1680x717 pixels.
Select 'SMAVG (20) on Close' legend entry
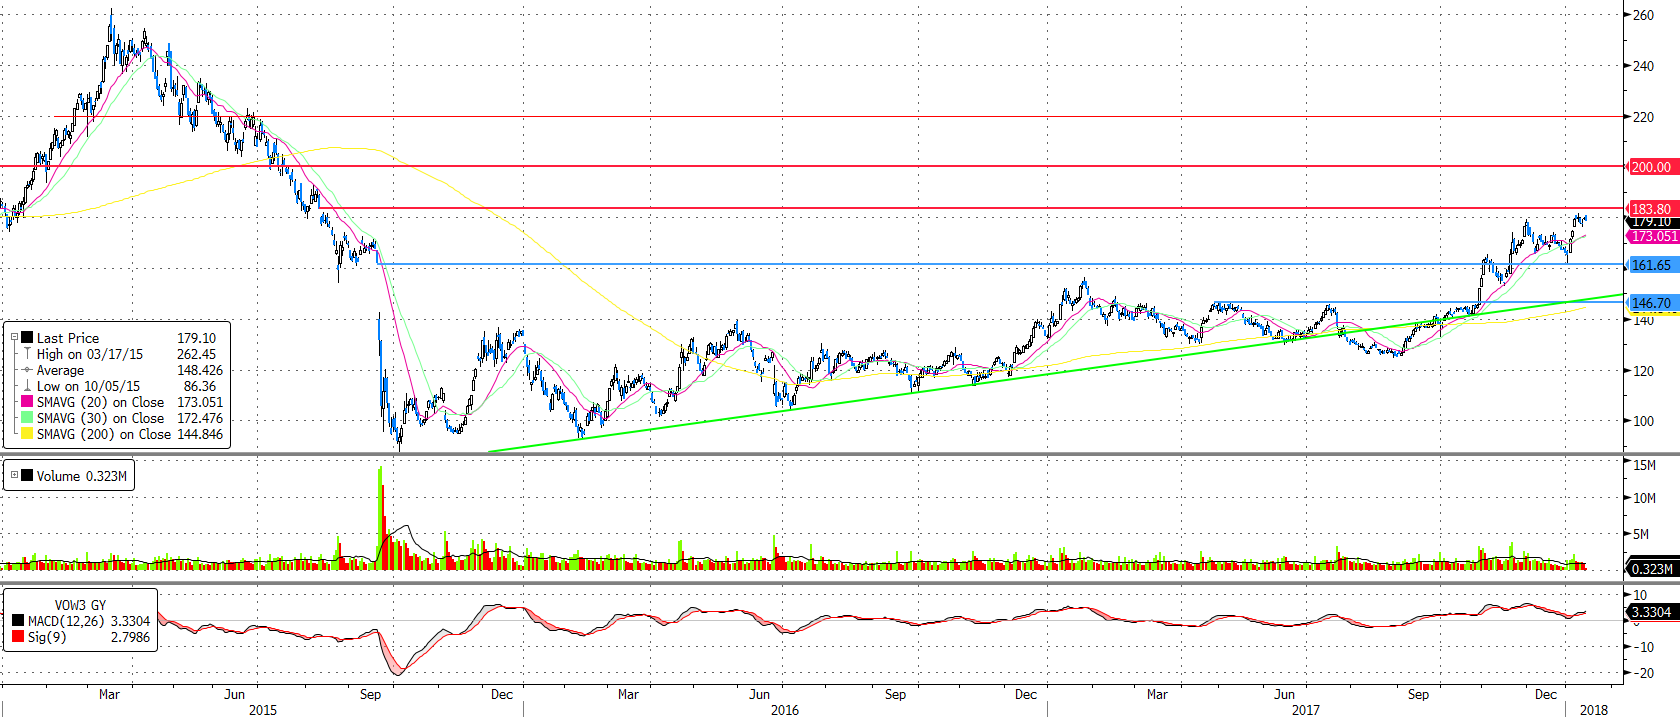100,402
